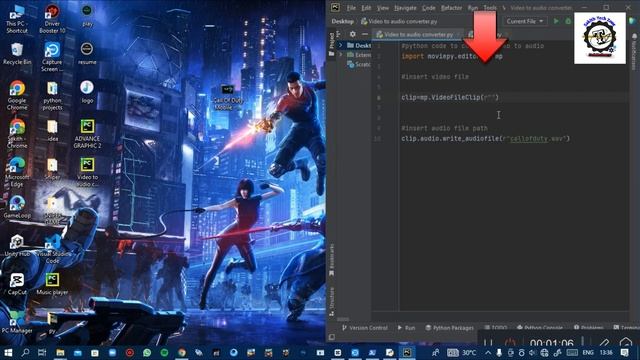Screen dimensions: 640x360
Task: Open Capture Screen desktop icon
Action: click(x=52, y=57)
